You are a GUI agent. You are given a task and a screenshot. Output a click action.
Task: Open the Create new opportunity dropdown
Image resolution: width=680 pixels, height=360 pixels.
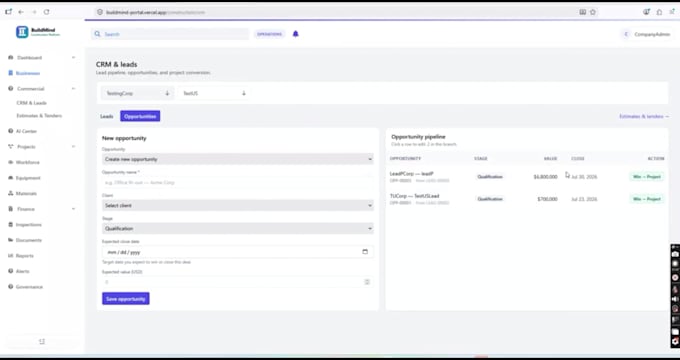[238, 159]
